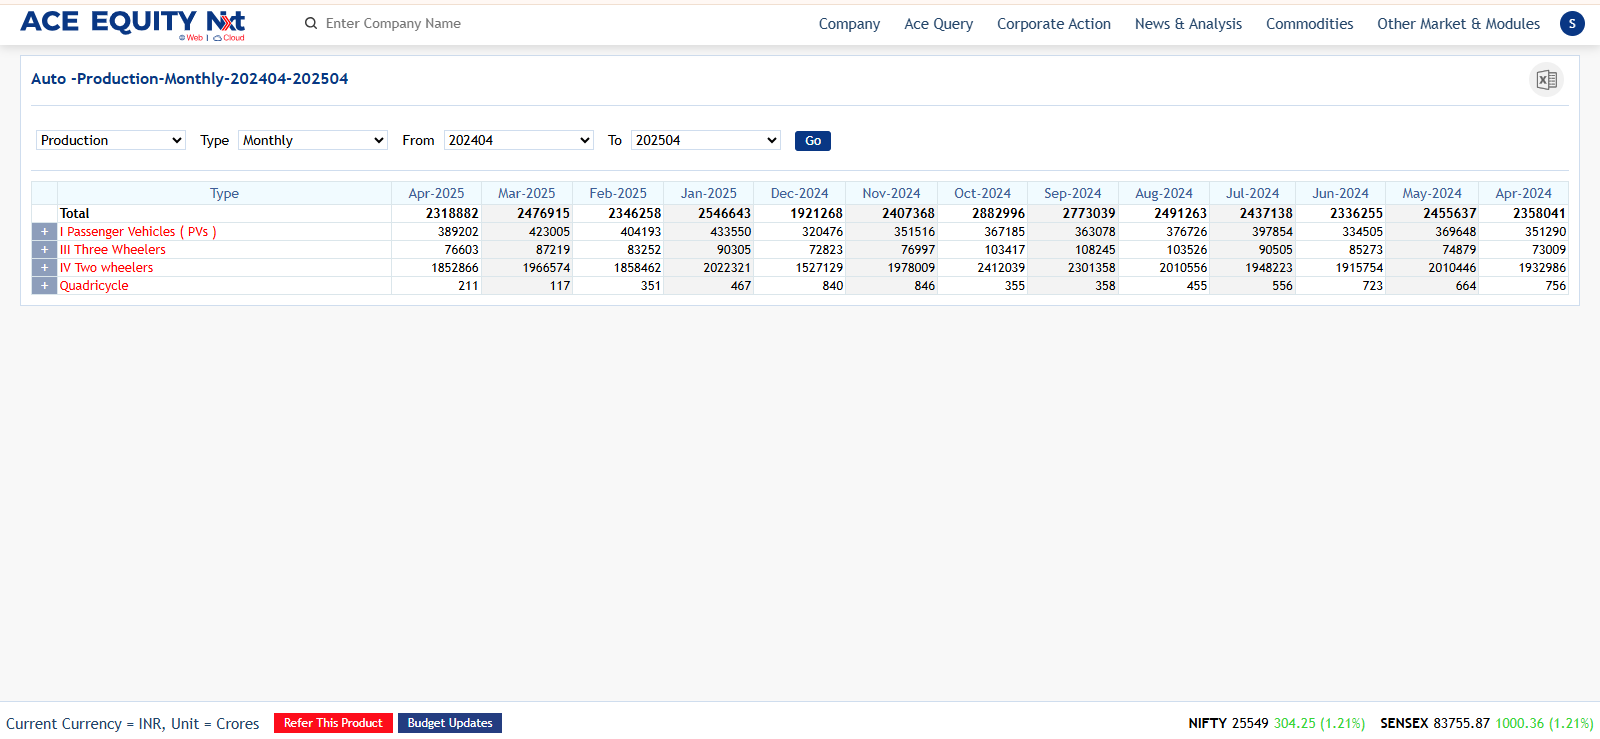Open the Ace Query menu
This screenshot has height=739, width=1600.
[938, 24]
